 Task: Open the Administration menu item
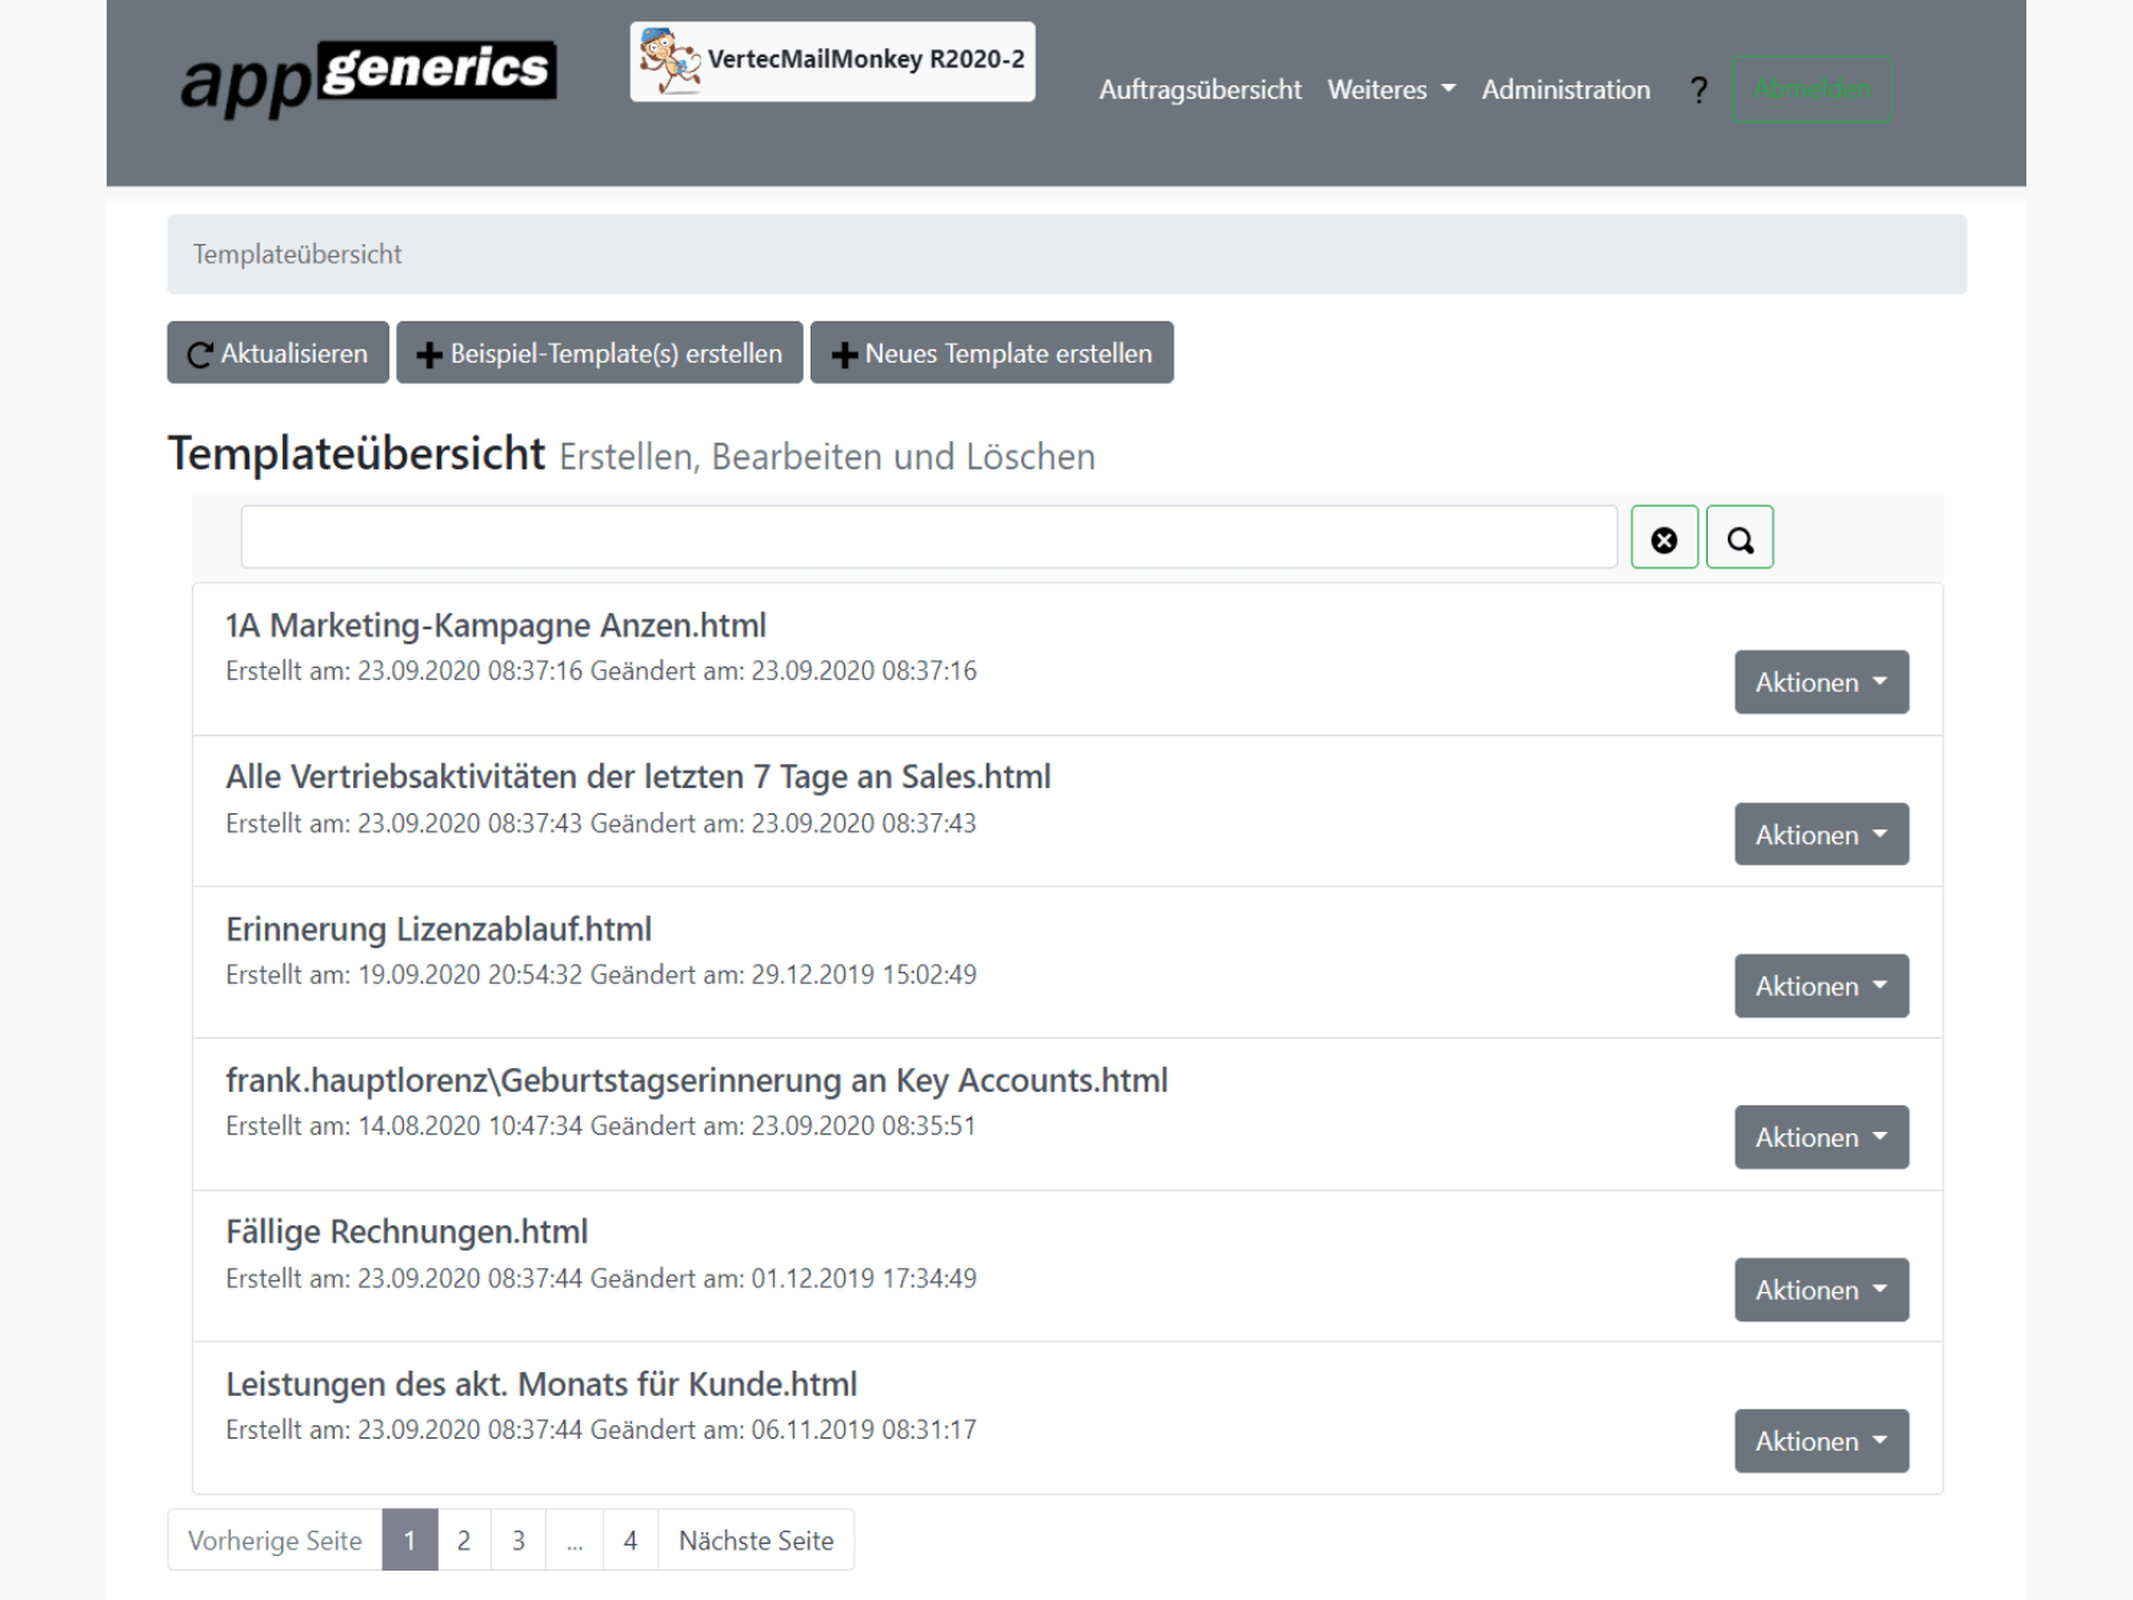(x=1565, y=90)
